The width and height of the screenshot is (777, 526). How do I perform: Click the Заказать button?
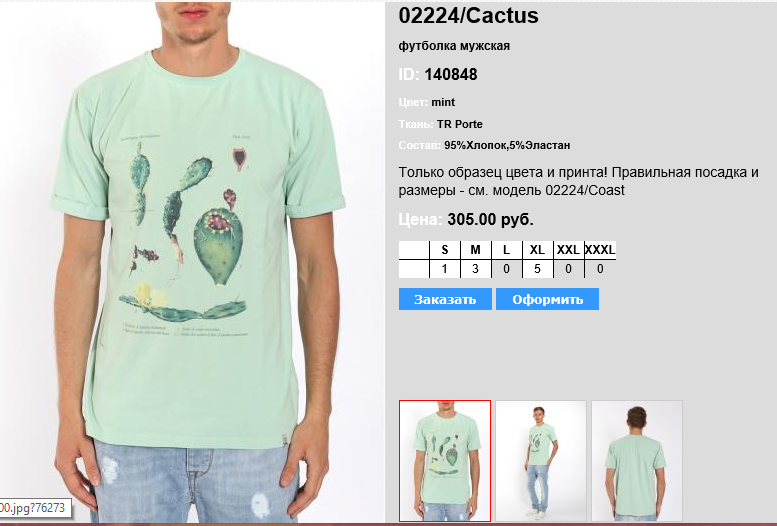point(445,299)
